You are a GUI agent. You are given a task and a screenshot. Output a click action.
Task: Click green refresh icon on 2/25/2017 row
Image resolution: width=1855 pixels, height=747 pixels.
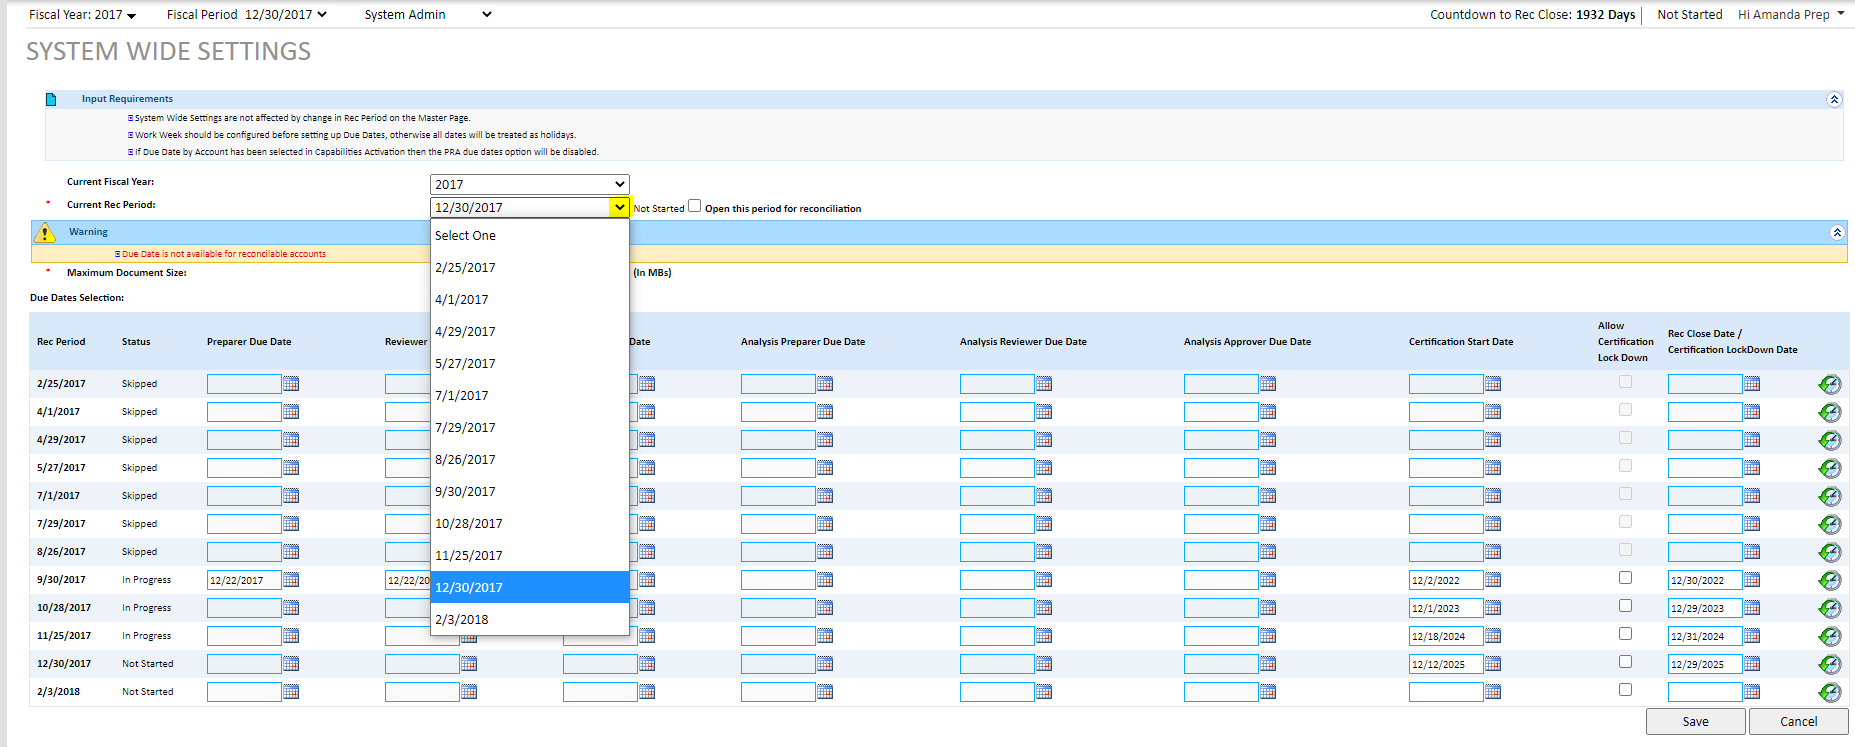point(1829,384)
